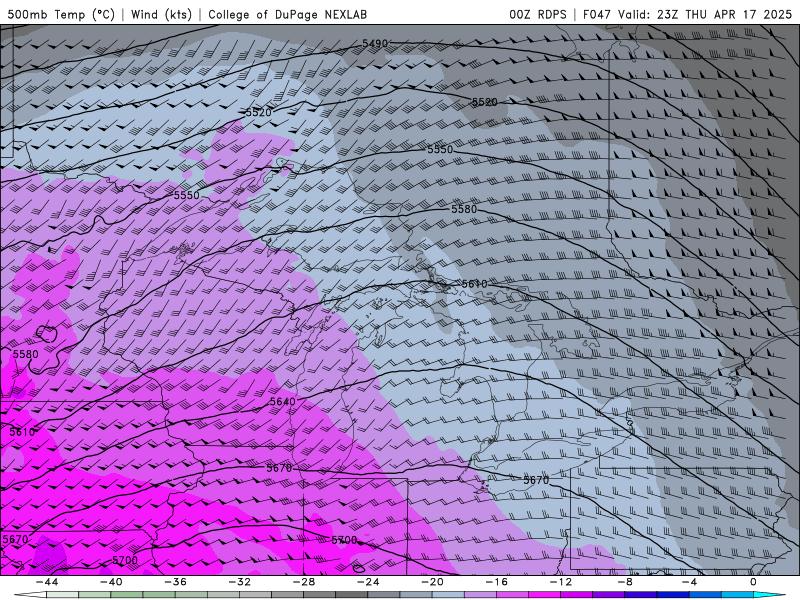Select the "Wind (kts)" header label
Viewport: 800px width, 600px height.
coord(161,14)
